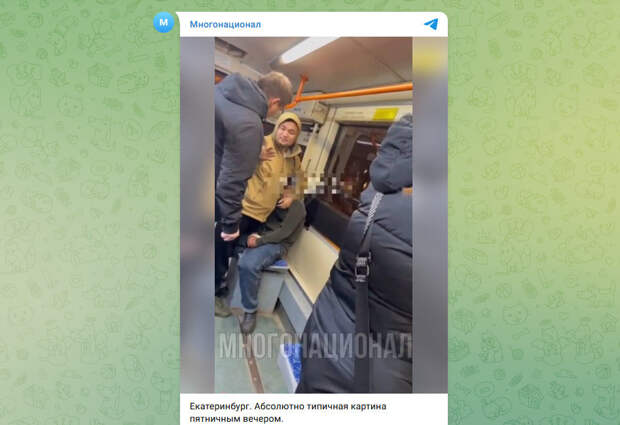
Task: Click the blurred right margin of the video
Action: pyautogui.click(x=430, y=215)
